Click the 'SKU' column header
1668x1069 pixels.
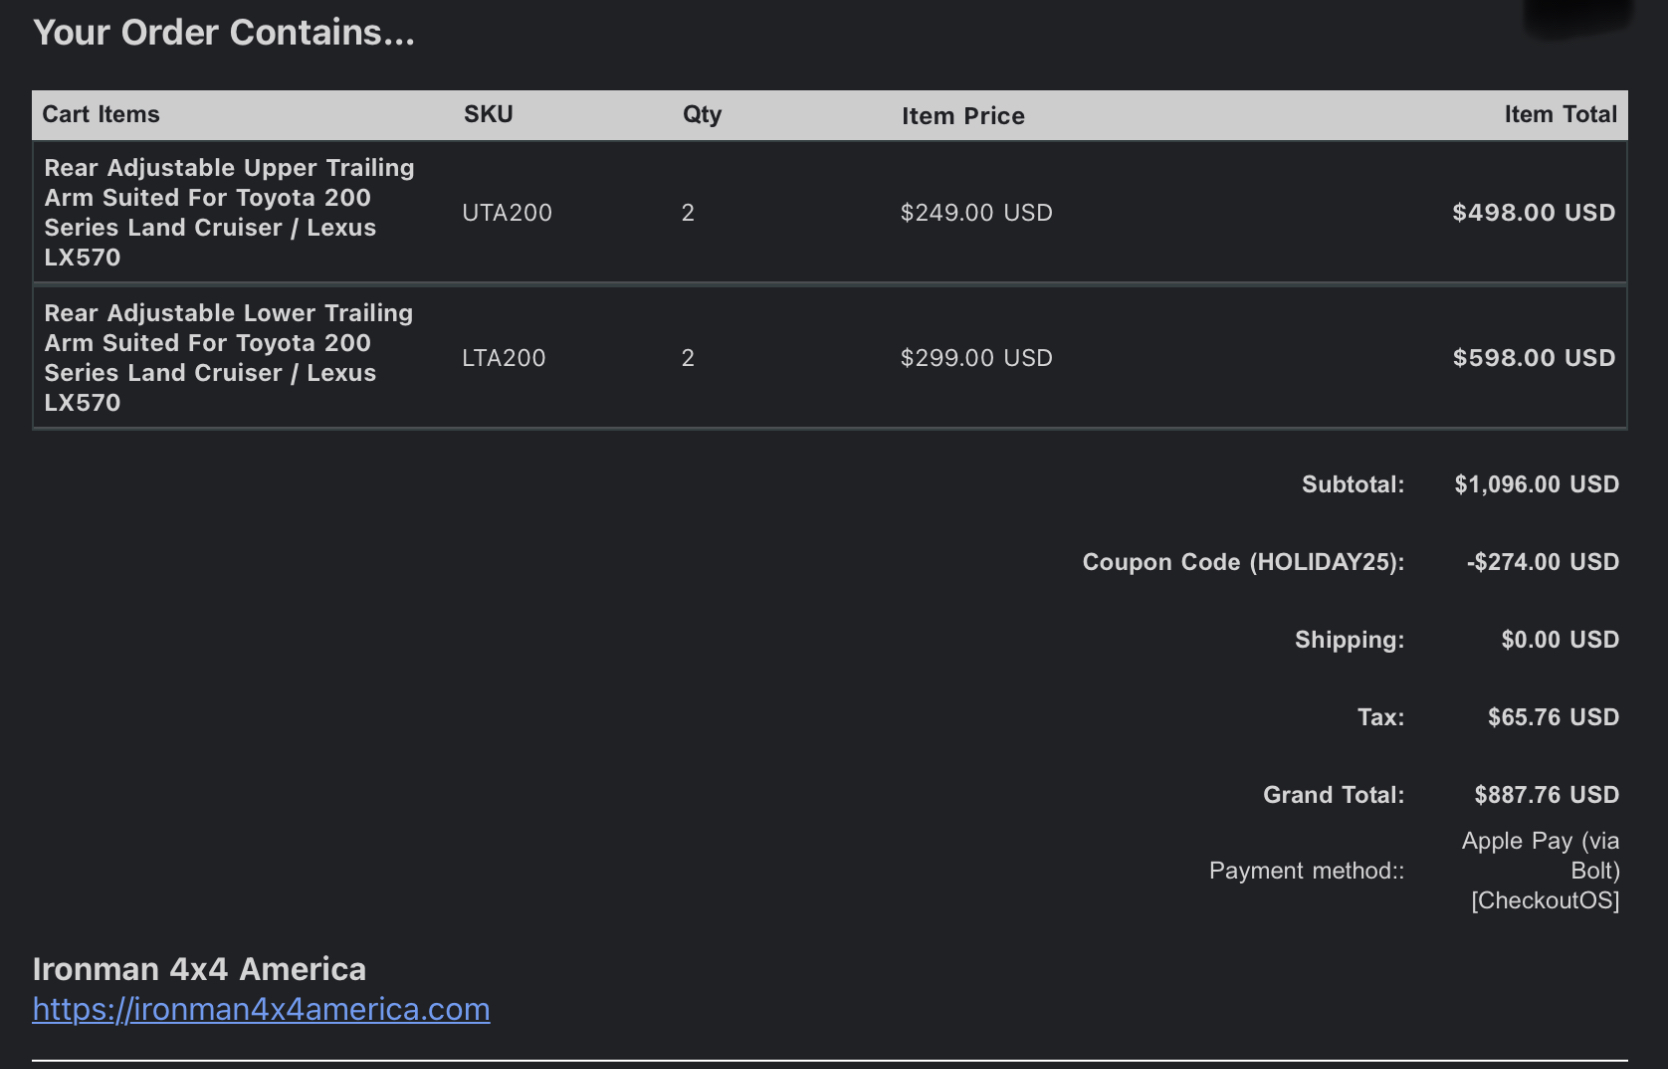[488, 114]
